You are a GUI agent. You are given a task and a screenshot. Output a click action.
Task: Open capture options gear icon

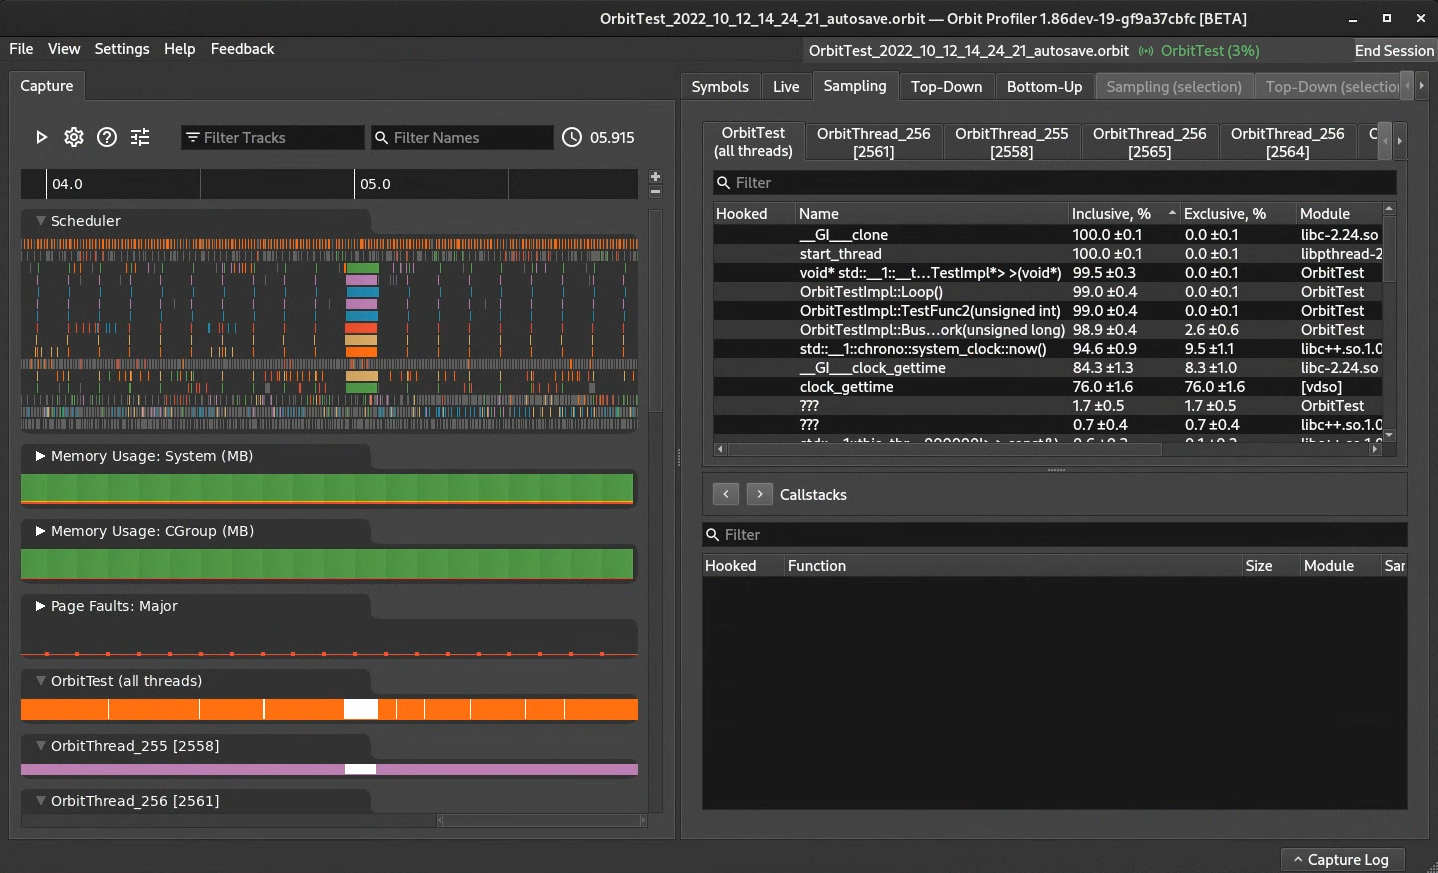(74, 137)
